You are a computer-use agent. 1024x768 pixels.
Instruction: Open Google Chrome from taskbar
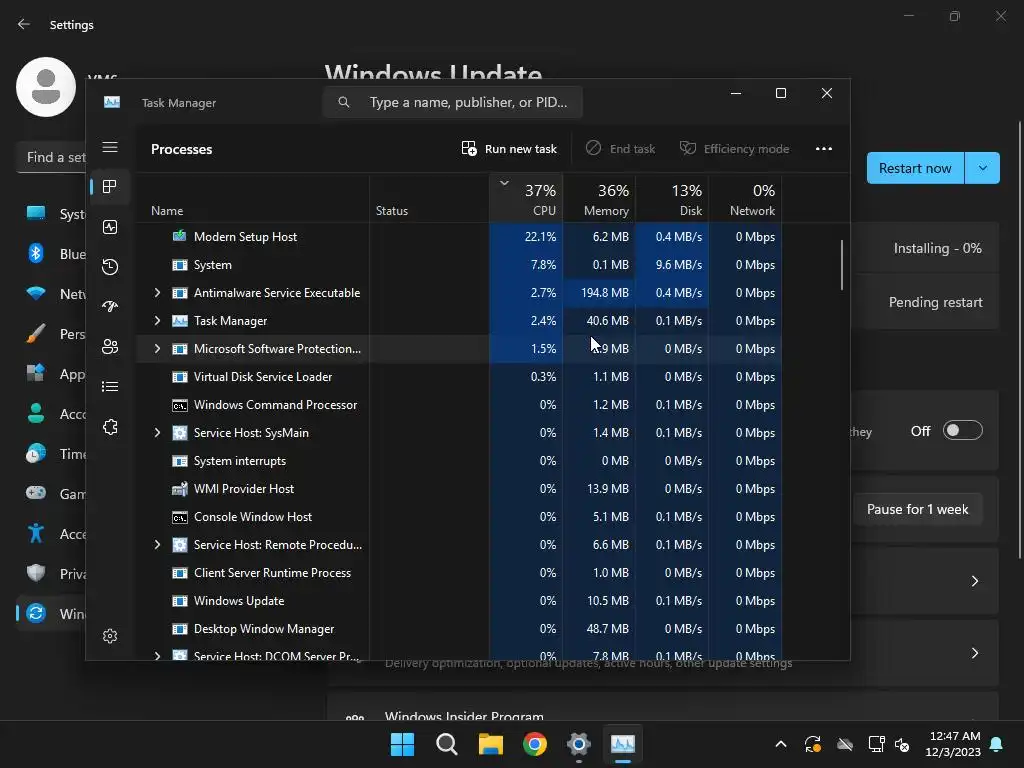click(535, 744)
